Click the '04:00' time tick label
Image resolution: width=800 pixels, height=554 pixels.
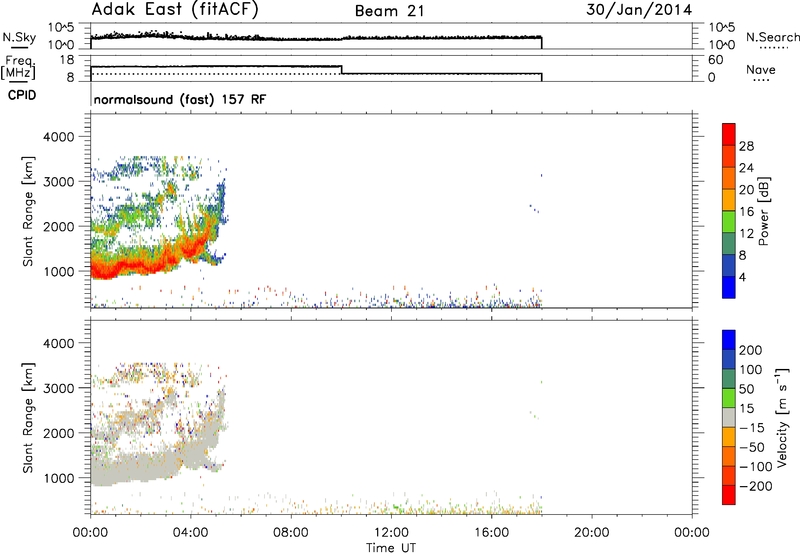[190, 533]
